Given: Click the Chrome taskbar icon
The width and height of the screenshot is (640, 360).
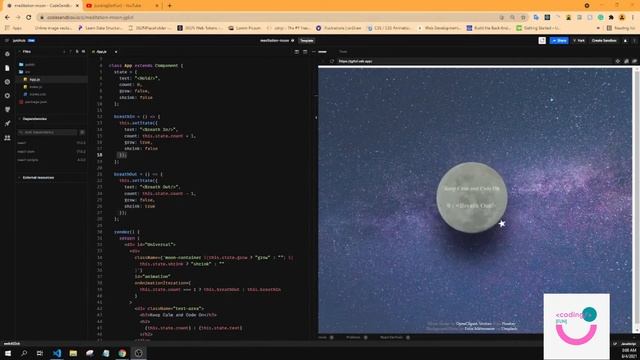Looking at the screenshot, I should click(x=122, y=353).
